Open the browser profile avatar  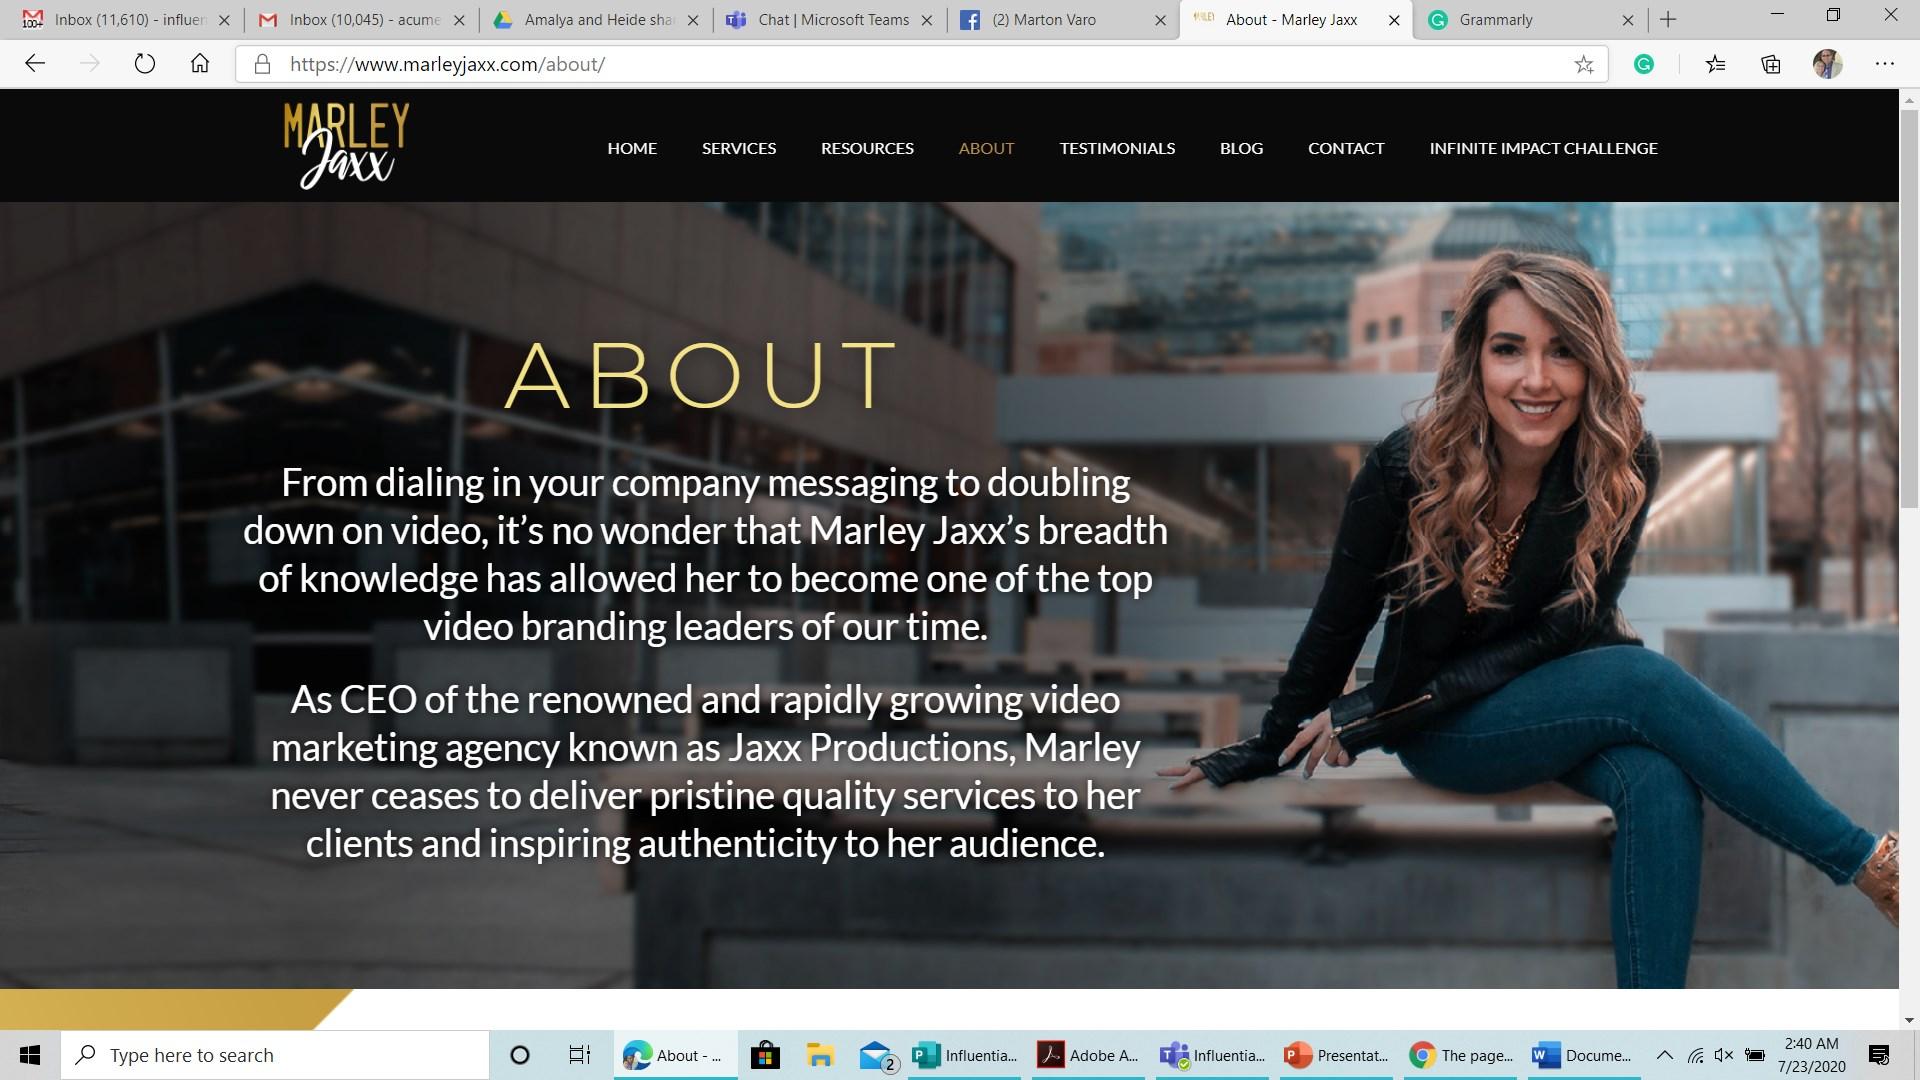1827,64
